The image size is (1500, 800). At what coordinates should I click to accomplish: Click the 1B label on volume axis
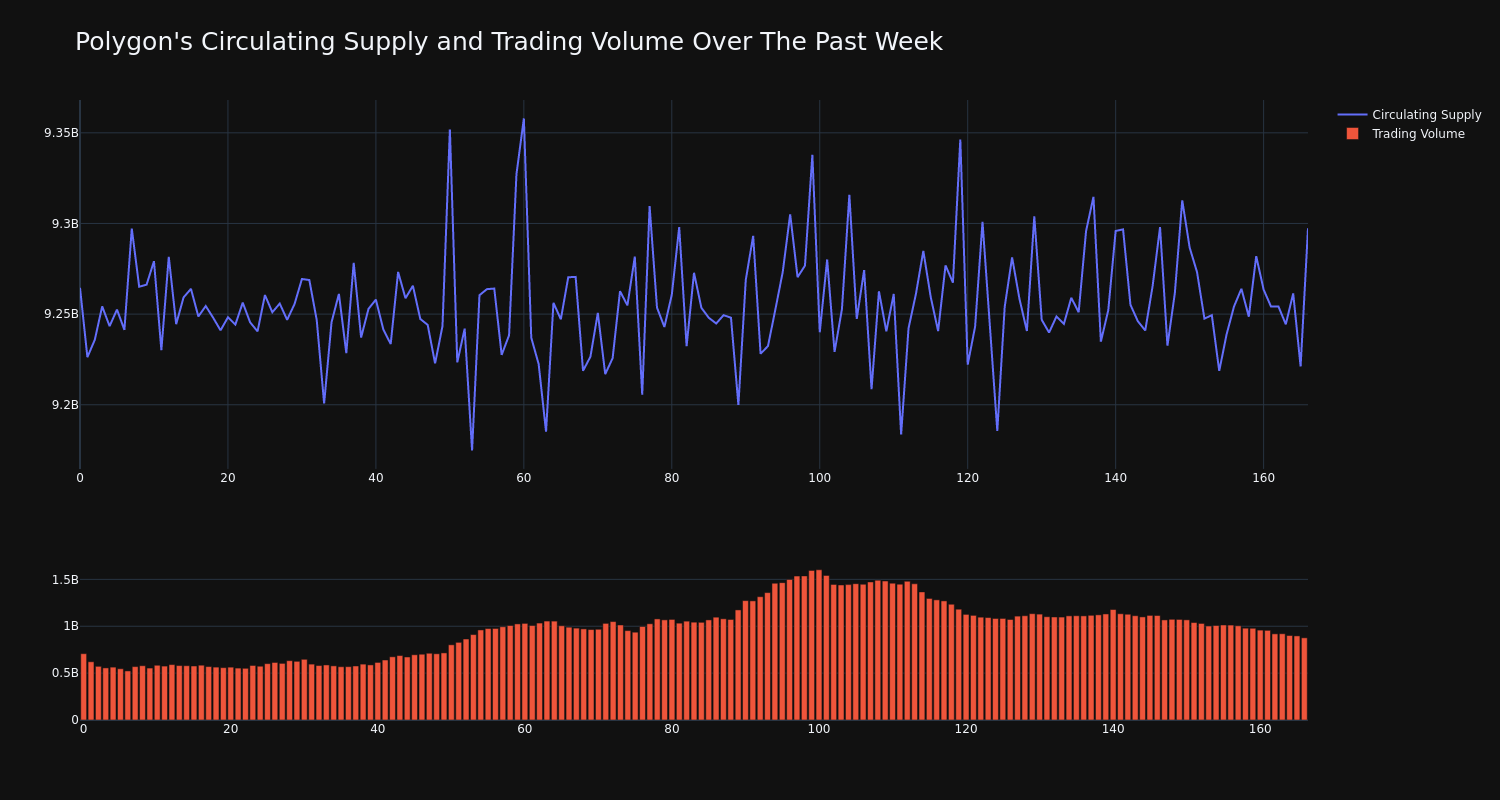[x=71, y=626]
